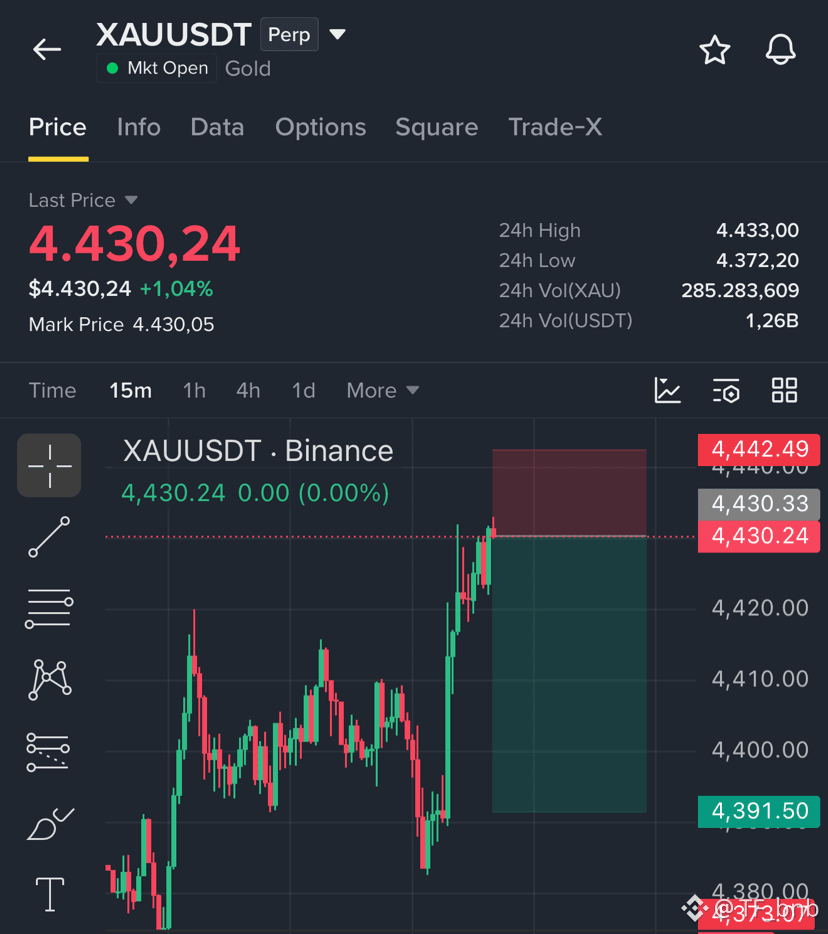Select the 4h timeframe
This screenshot has width=828, height=934.
(248, 391)
